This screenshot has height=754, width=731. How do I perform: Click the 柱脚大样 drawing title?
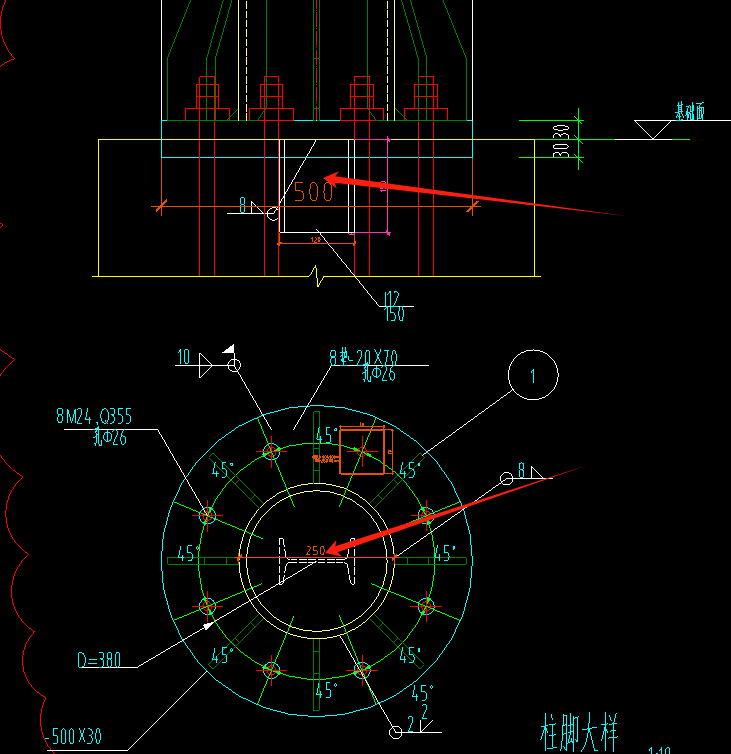click(579, 732)
